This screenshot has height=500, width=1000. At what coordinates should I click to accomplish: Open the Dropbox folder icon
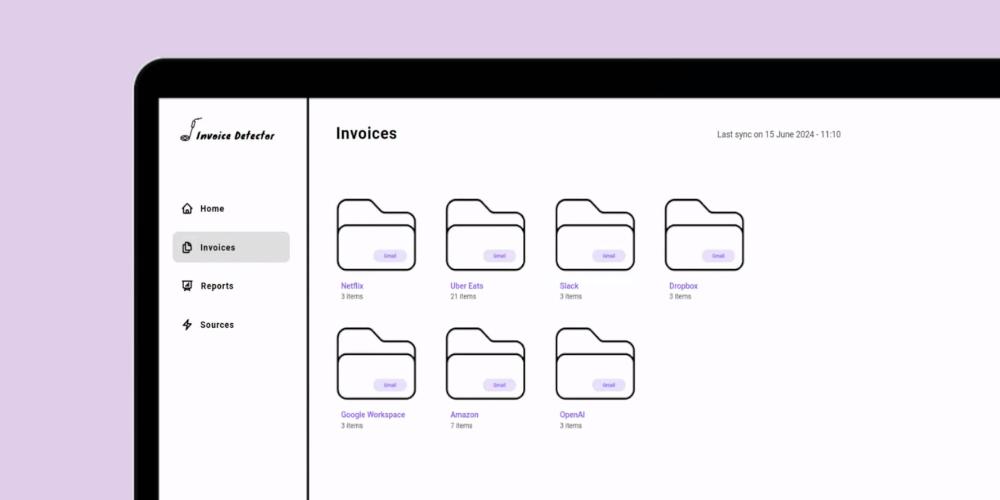pos(704,235)
